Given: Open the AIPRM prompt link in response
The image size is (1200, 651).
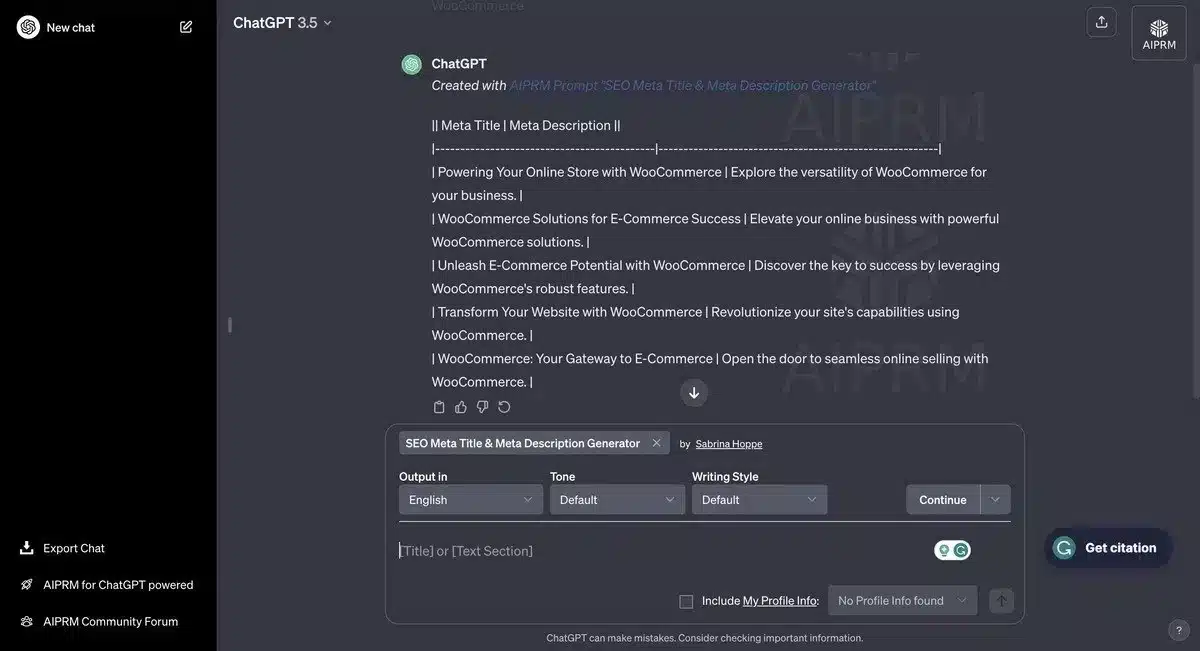Looking at the screenshot, I should [692, 86].
